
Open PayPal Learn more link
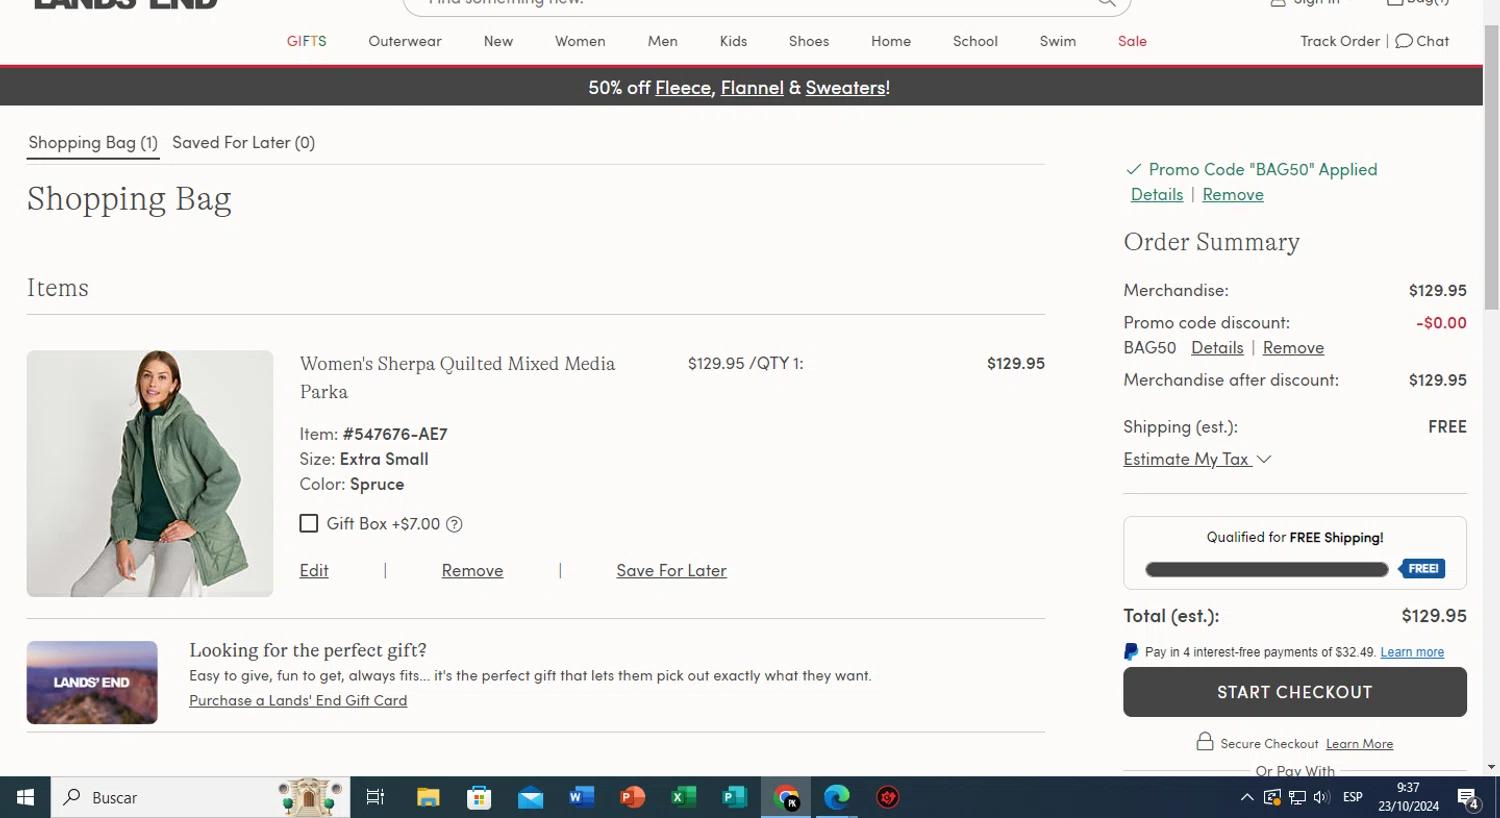point(1412,652)
